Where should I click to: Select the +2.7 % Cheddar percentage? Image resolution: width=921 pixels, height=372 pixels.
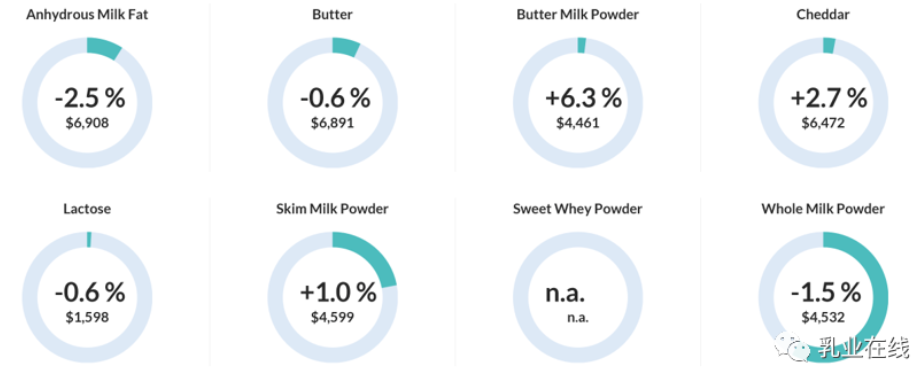(x=828, y=98)
